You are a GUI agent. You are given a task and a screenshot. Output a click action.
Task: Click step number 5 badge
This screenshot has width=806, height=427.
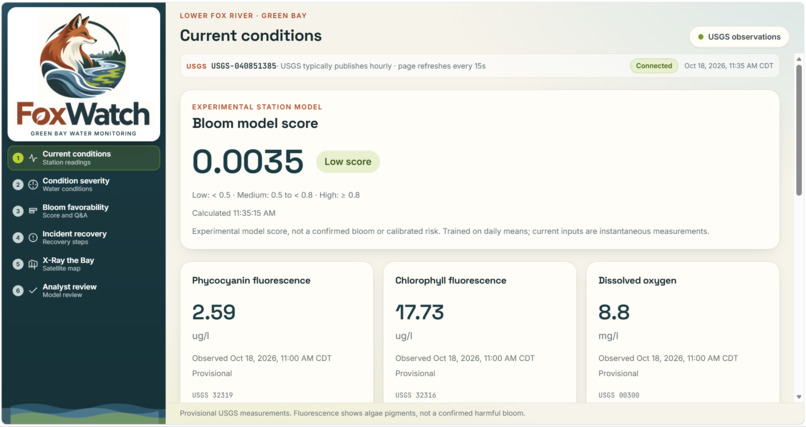[18, 264]
